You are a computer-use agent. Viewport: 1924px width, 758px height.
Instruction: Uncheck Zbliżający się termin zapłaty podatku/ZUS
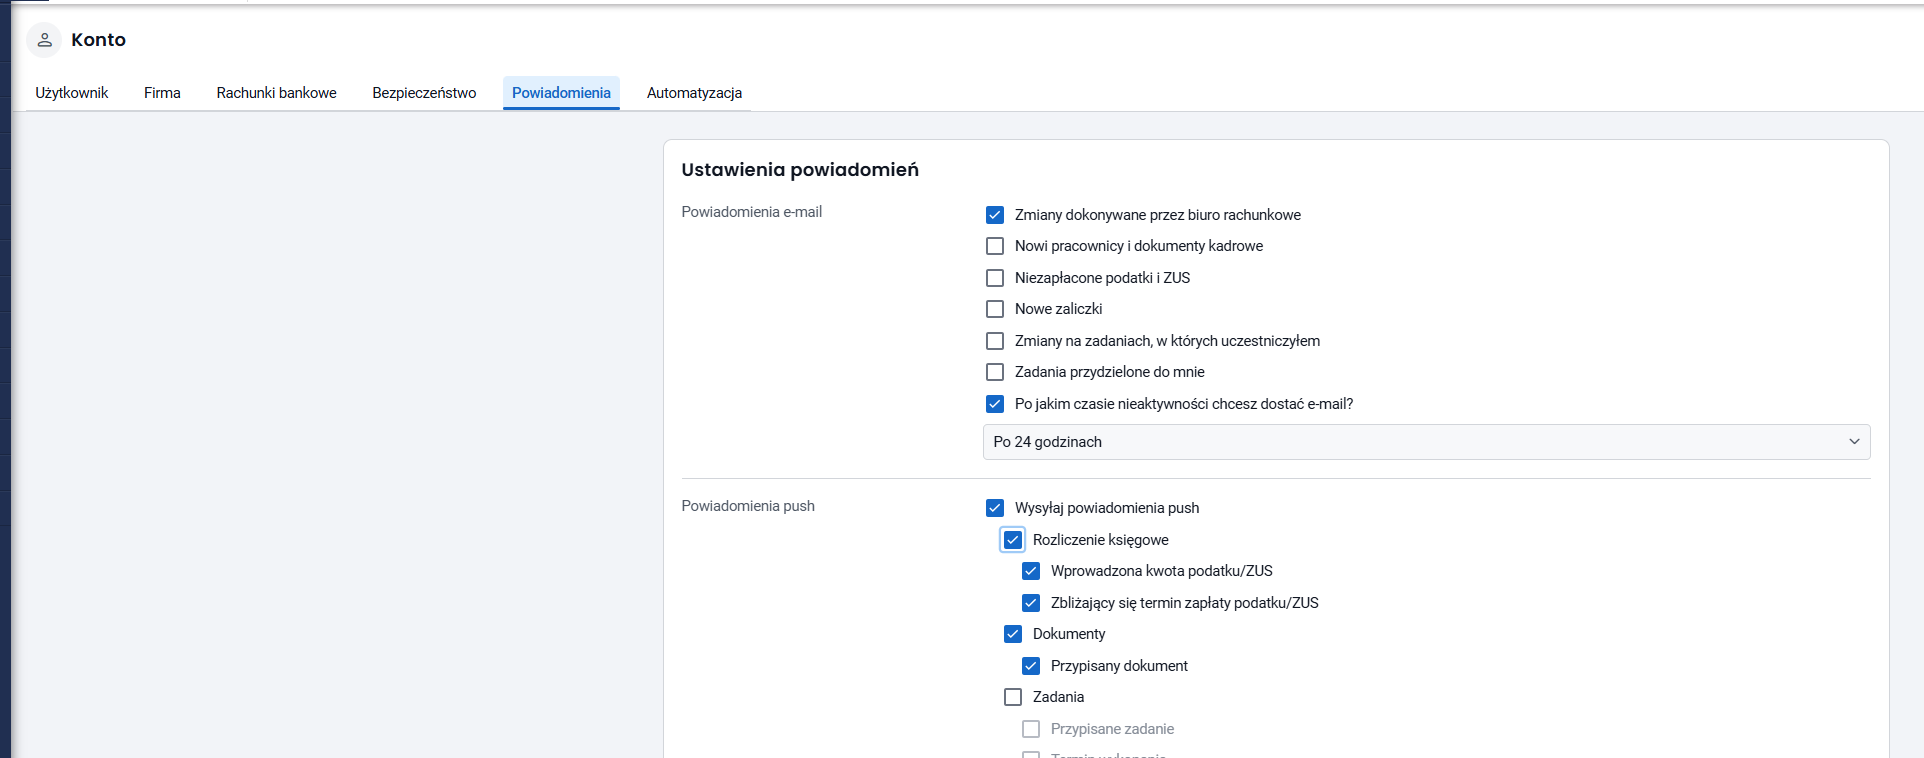point(1031,603)
